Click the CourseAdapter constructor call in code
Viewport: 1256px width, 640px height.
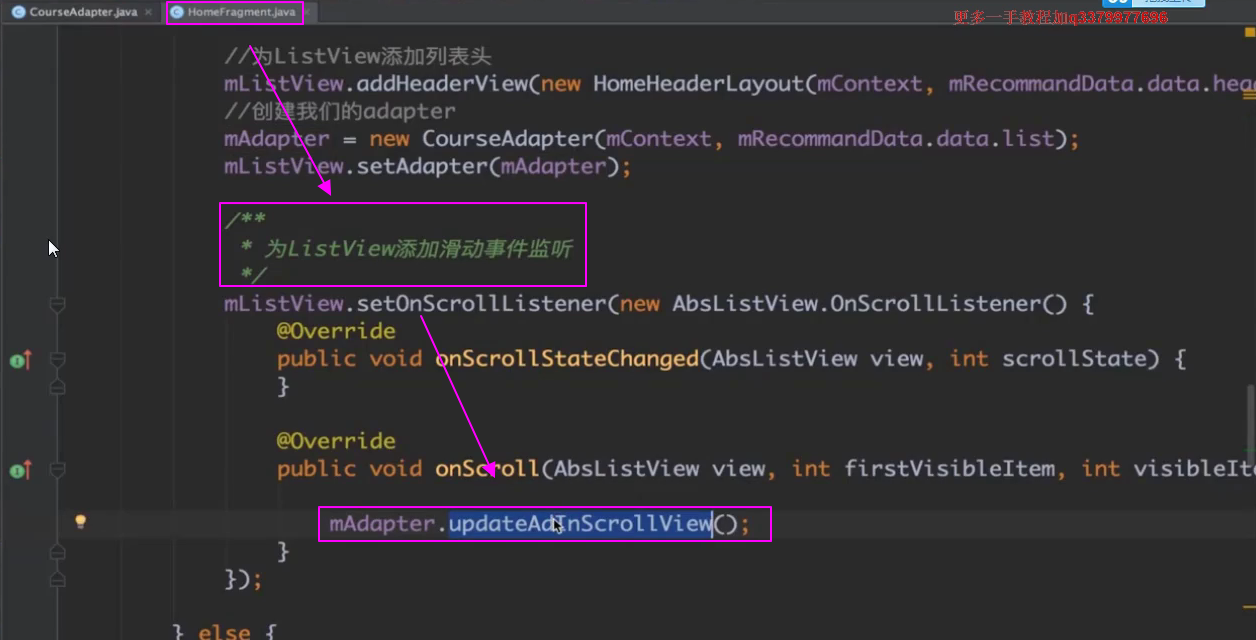(x=507, y=139)
